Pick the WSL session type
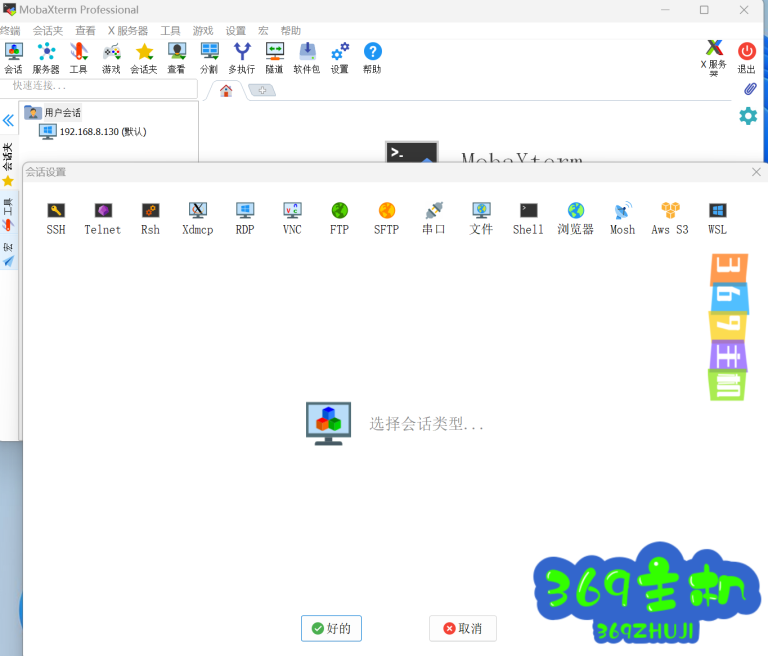768x656 pixels. [x=718, y=219]
